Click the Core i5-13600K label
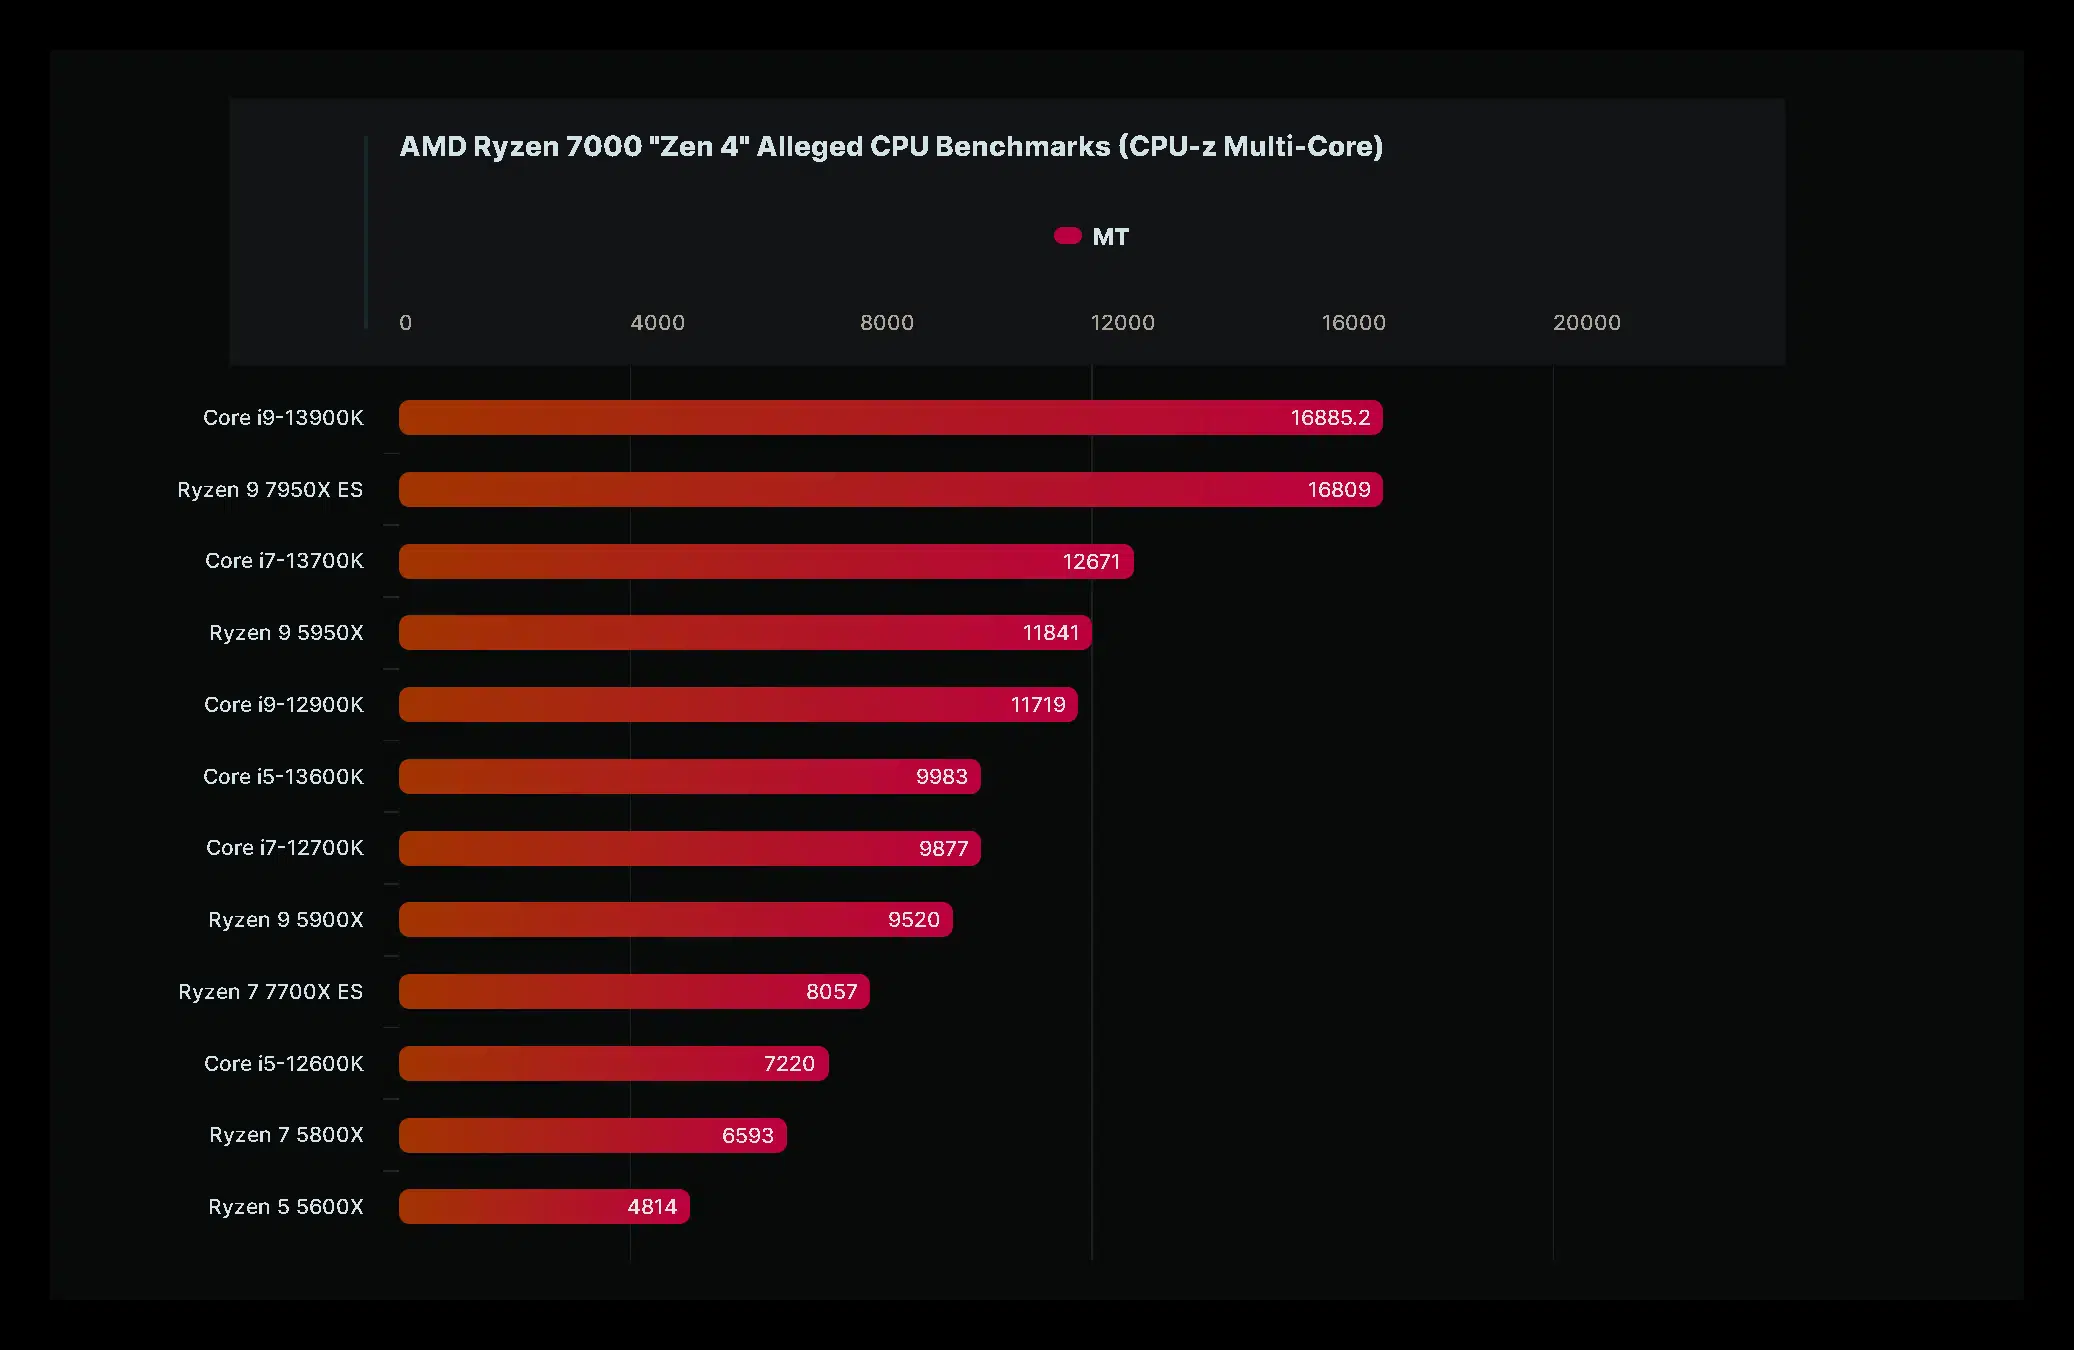This screenshot has height=1350, width=2074. (283, 777)
